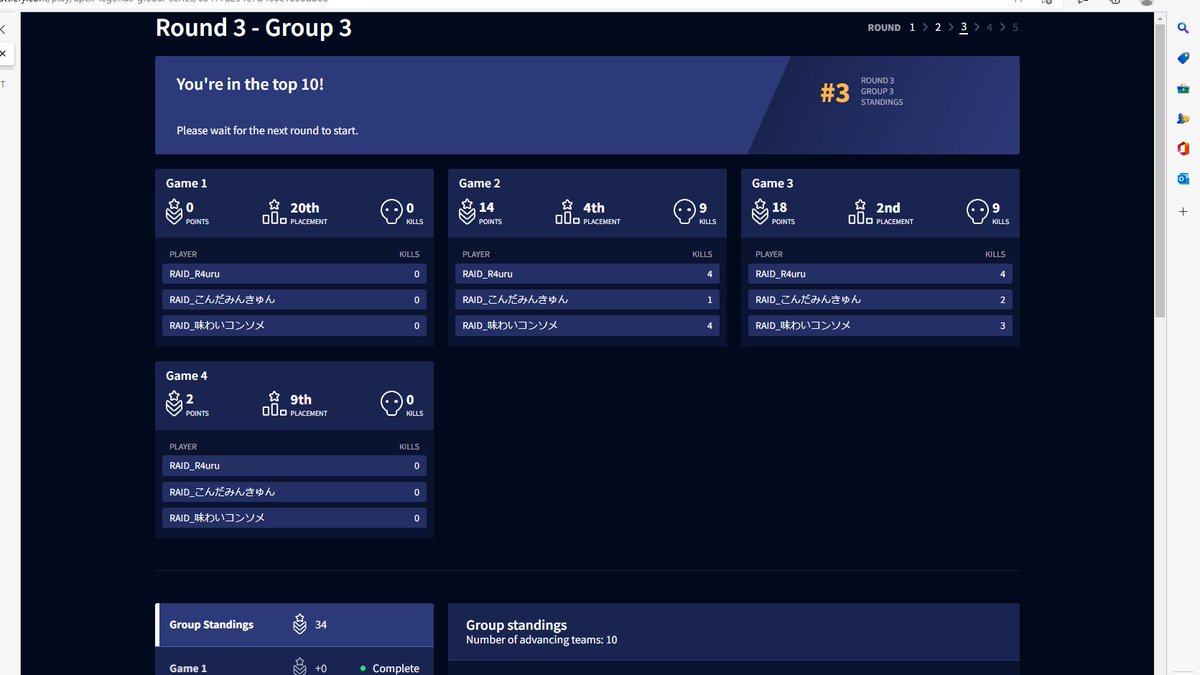The image size is (1200, 675).
Task: Open the Group Standings tab
Action: coord(295,625)
